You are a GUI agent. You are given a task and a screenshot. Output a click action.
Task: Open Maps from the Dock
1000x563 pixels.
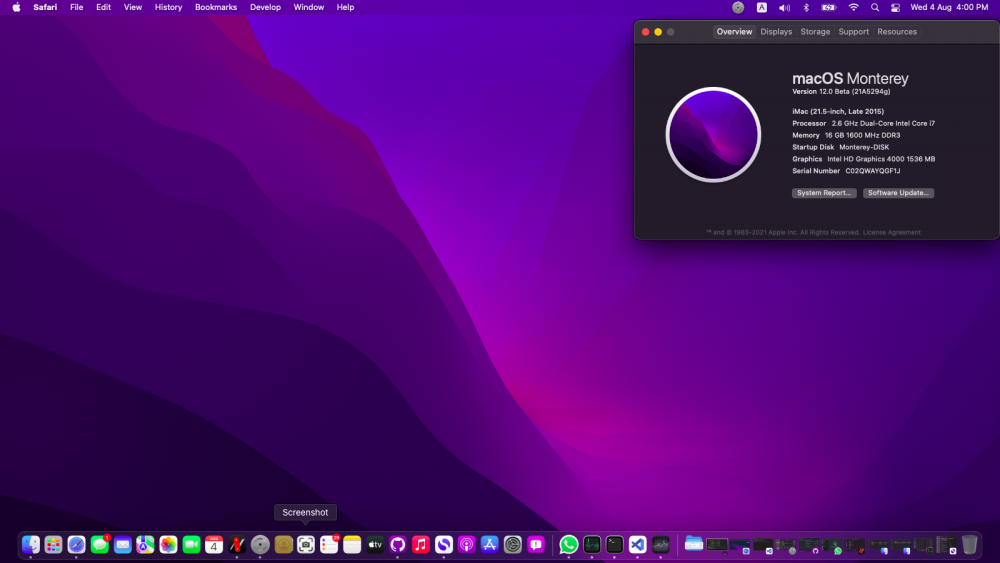click(145, 545)
